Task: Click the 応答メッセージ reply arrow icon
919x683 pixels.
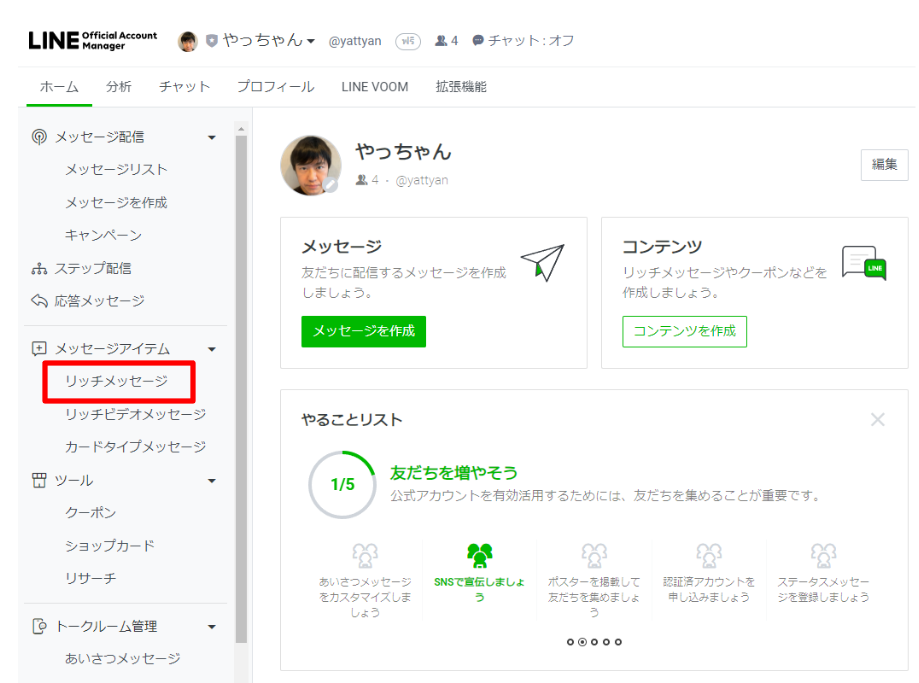Action: 39,301
